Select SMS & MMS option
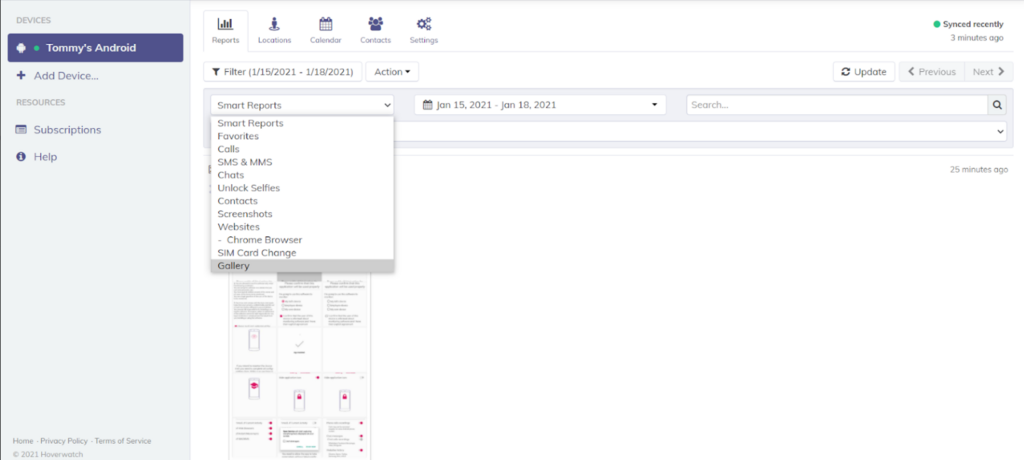The width and height of the screenshot is (1024, 460). pyautogui.click(x=302, y=162)
